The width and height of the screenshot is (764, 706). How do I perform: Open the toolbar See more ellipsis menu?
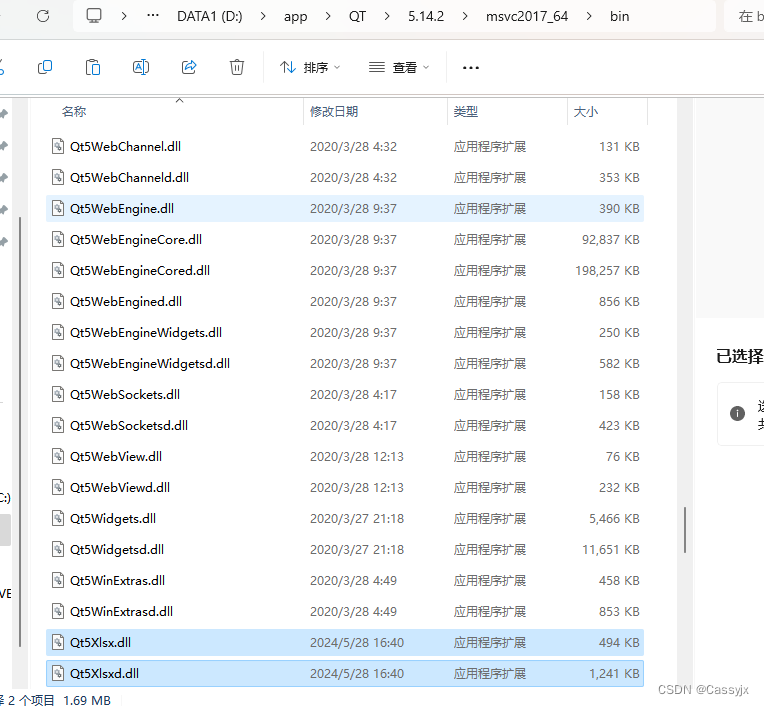(471, 67)
